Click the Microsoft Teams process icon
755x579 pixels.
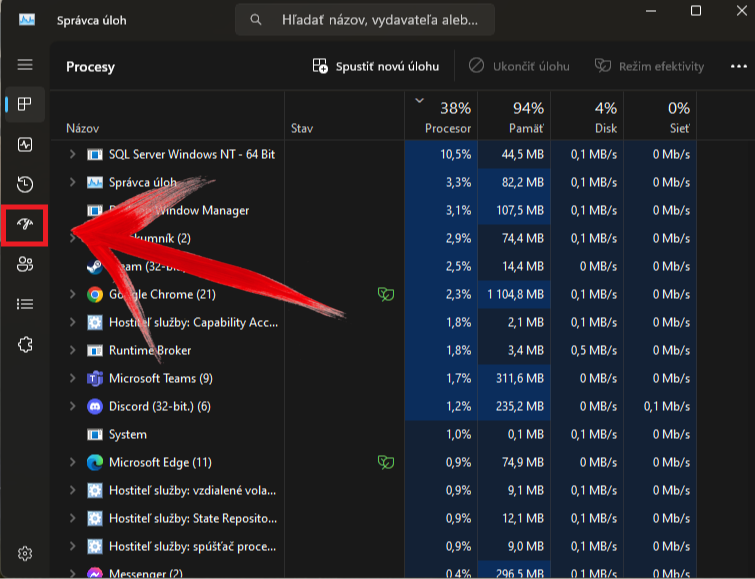point(95,379)
